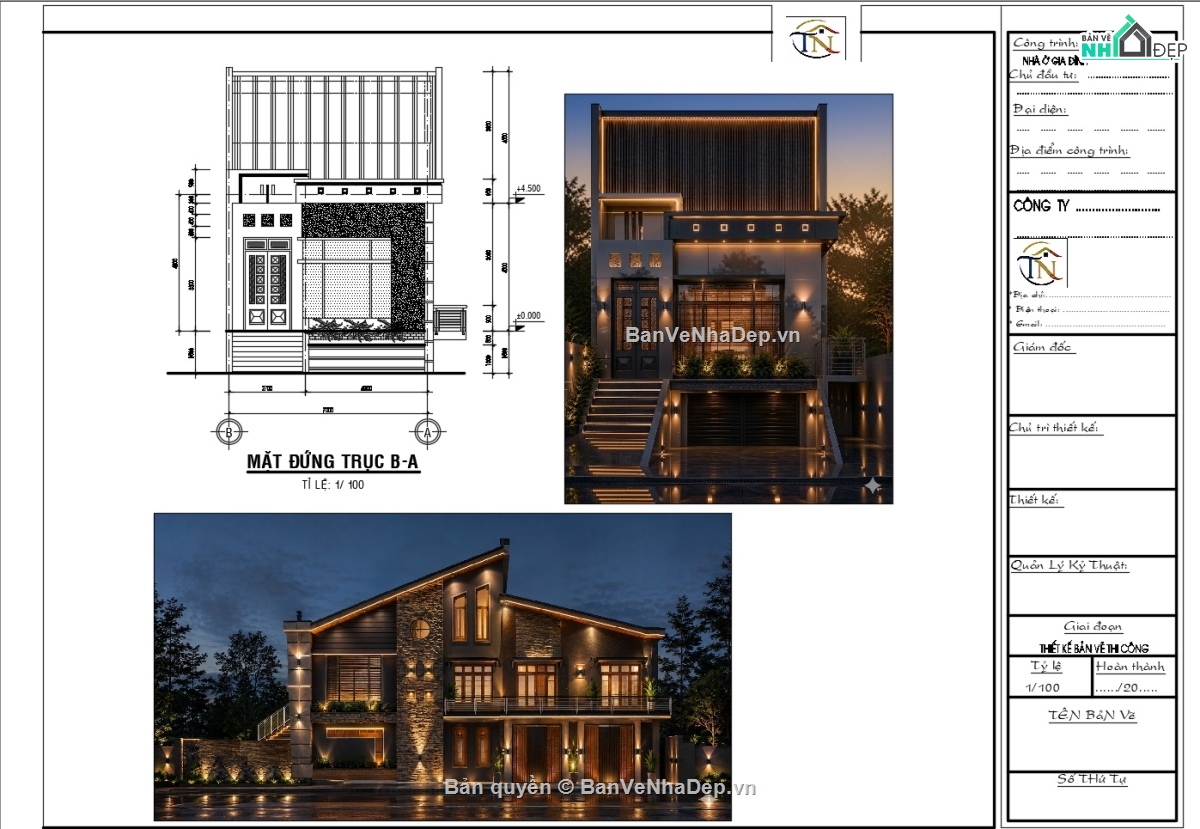Select the TN logo under CÔNG TY

pyautogui.click(x=1041, y=263)
